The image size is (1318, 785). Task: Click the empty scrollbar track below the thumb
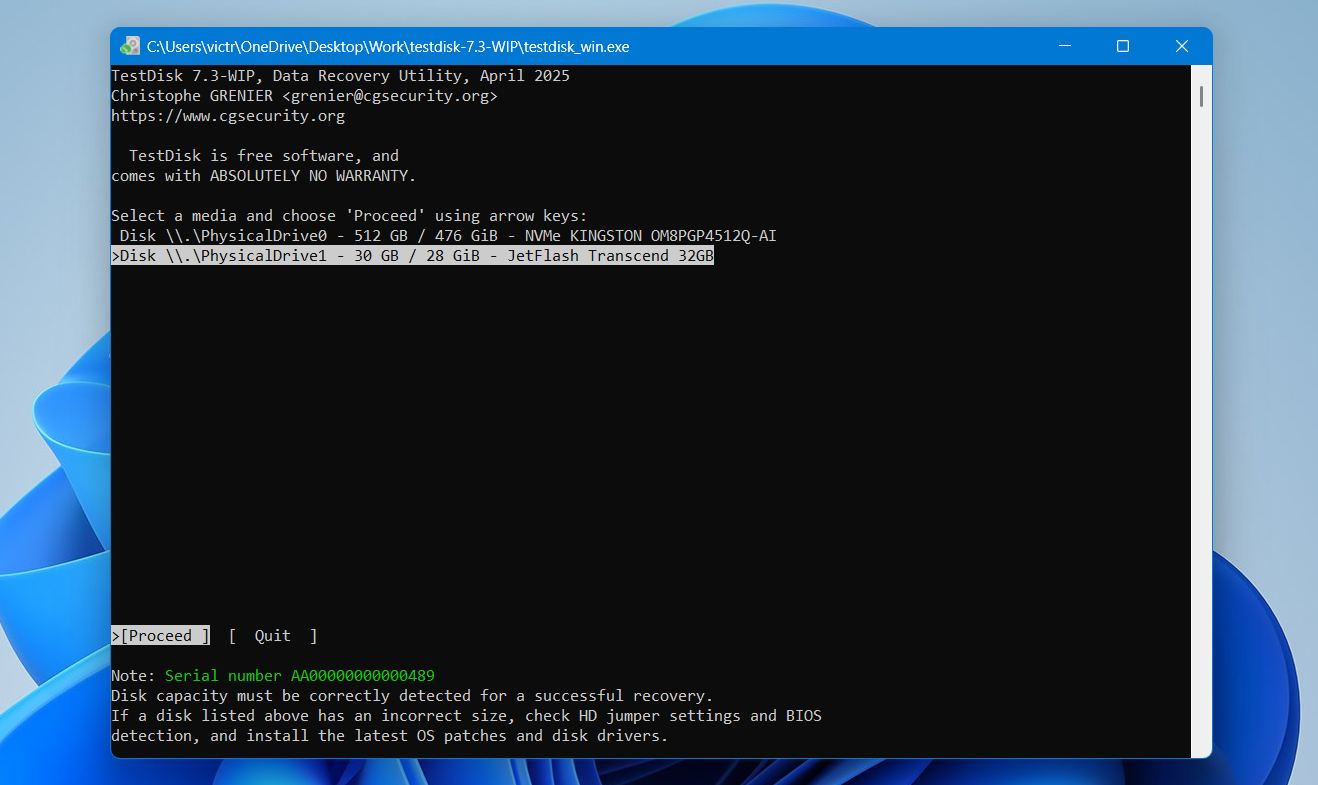click(x=1201, y=430)
